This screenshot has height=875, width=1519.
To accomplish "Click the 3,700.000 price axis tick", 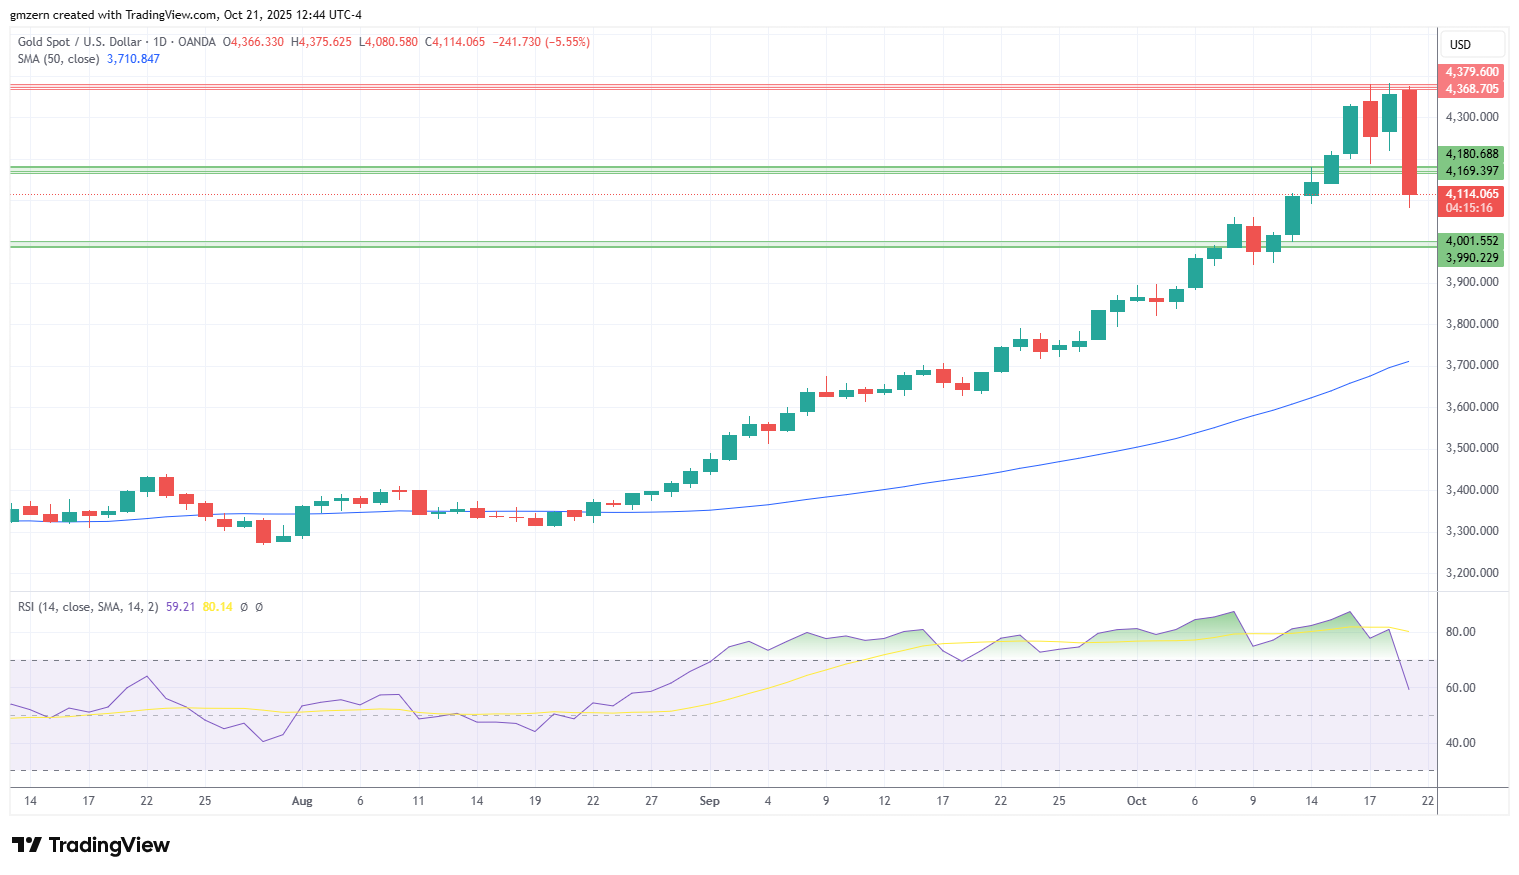I will (1472, 365).
